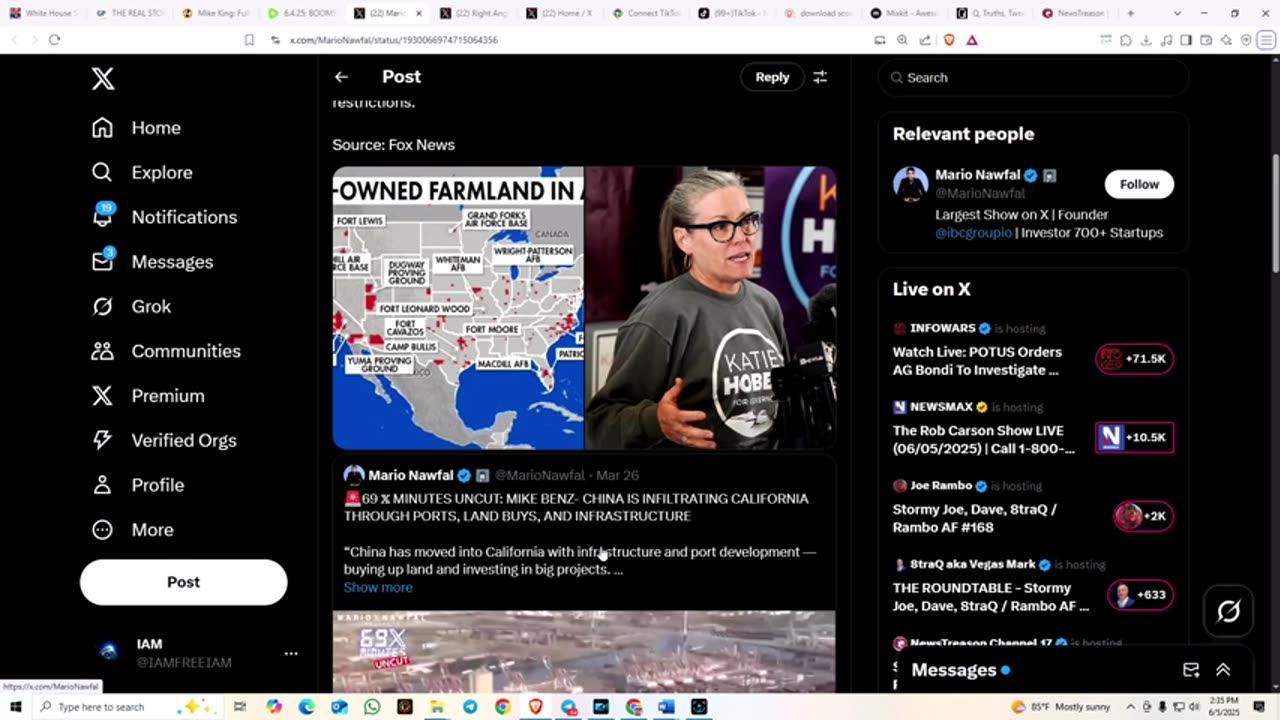Play the 69X Minutes Uncut video
Viewport: 1280px width, 720px height.
[x=584, y=652]
